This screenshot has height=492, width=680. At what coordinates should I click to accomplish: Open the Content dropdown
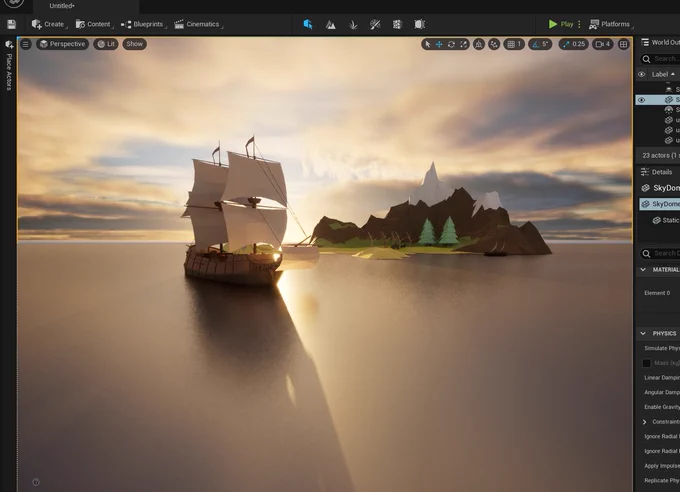tap(94, 24)
